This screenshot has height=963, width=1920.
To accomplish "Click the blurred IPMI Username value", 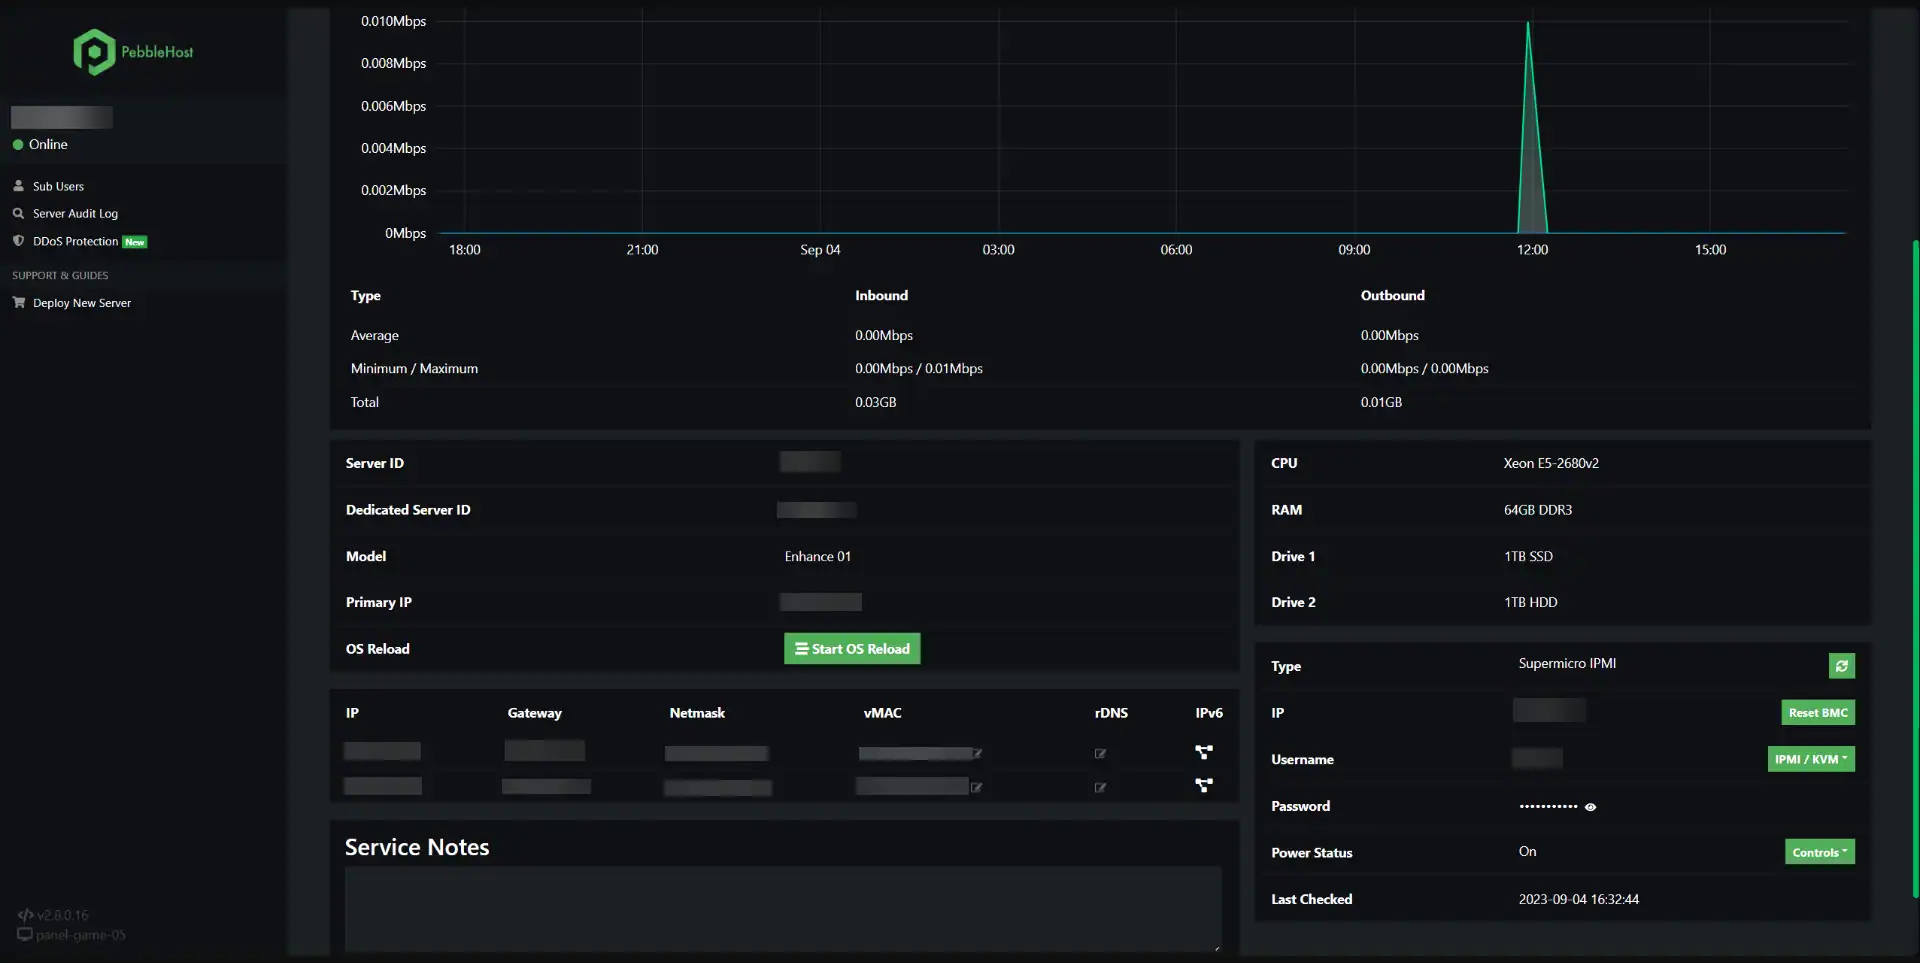I will [x=1537, y=759].
